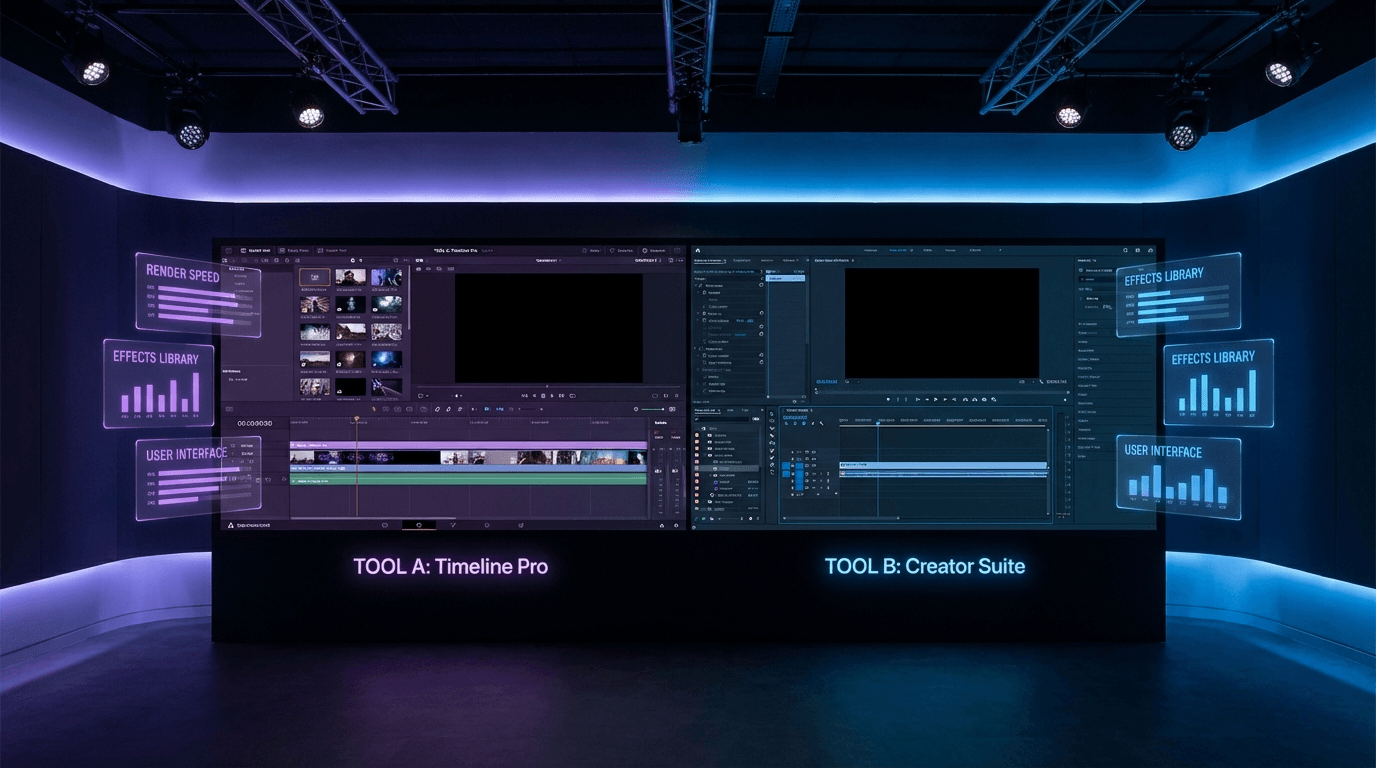This screenshot has height=768, width=1376.
Task: Select the orange-outlined first thumbnail in the media pool
Action: click(314, 277)
